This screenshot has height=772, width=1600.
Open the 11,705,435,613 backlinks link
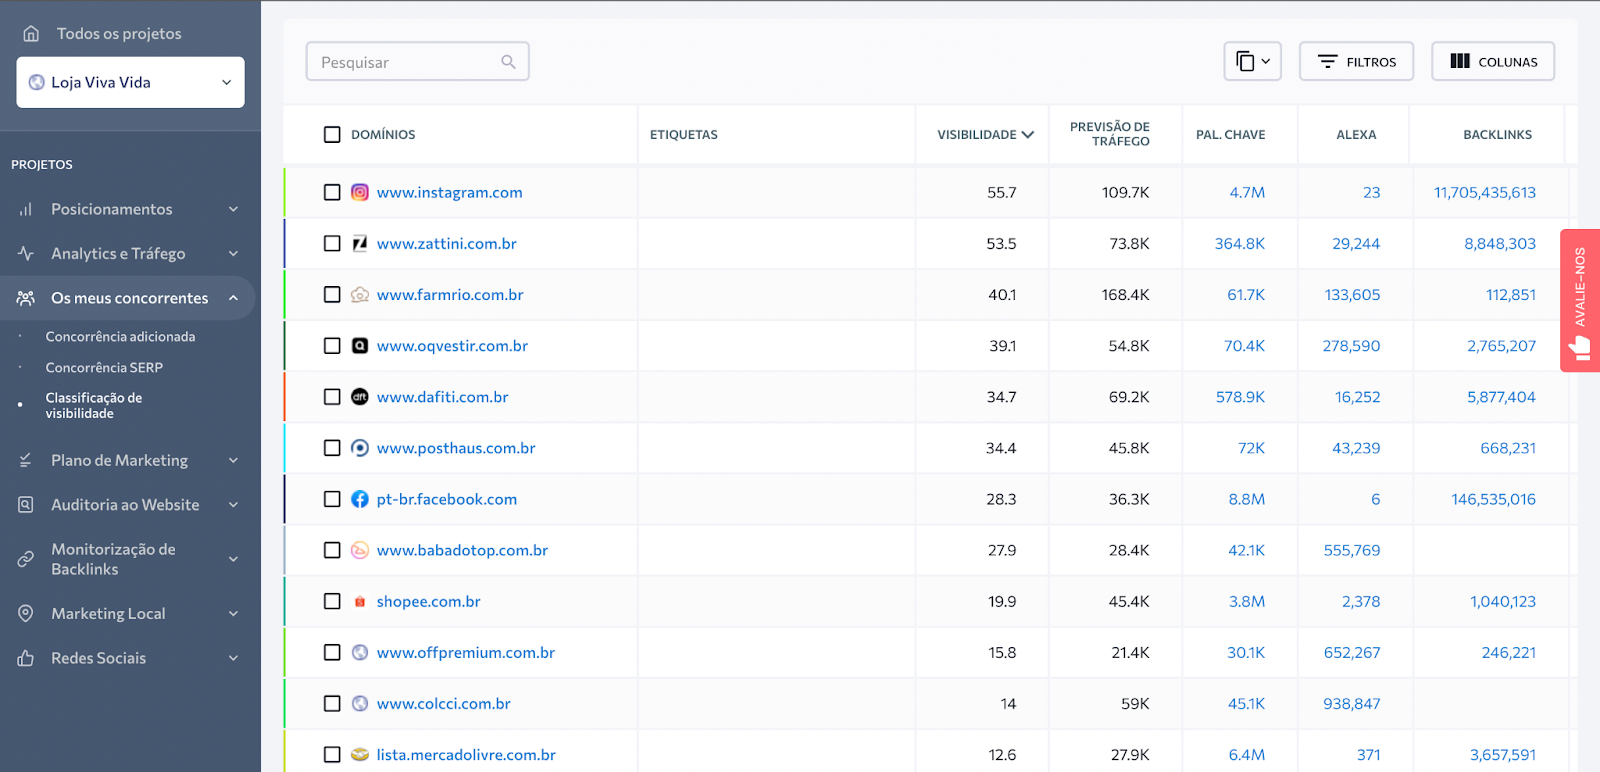(1485, 192)
